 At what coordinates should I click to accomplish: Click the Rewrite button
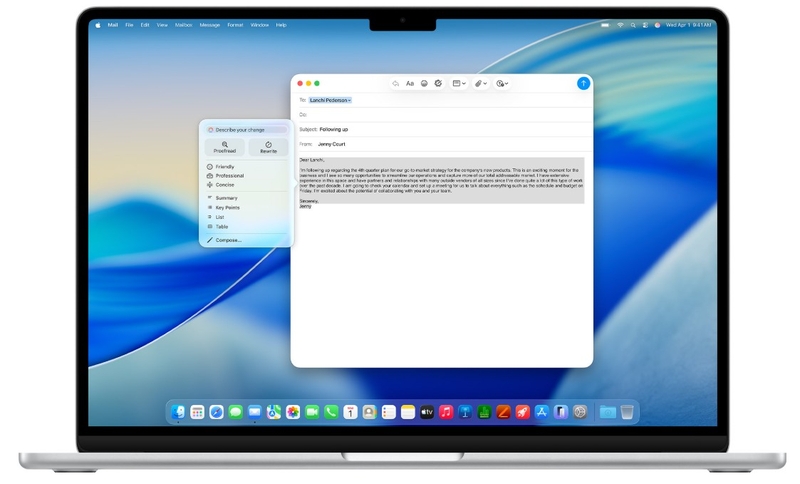[268, 147]
